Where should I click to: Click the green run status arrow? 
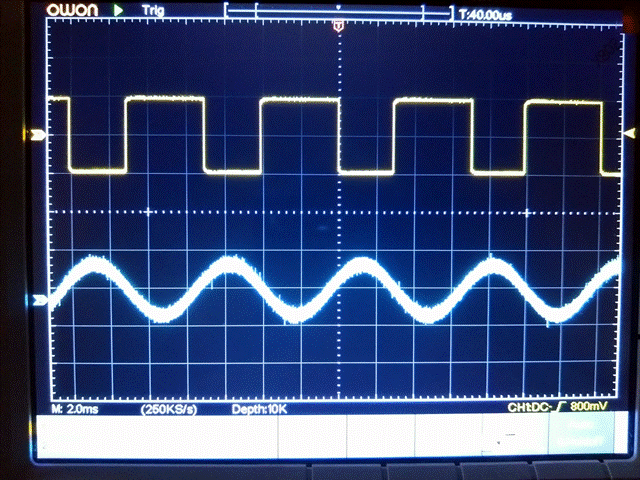pos(119,11)
